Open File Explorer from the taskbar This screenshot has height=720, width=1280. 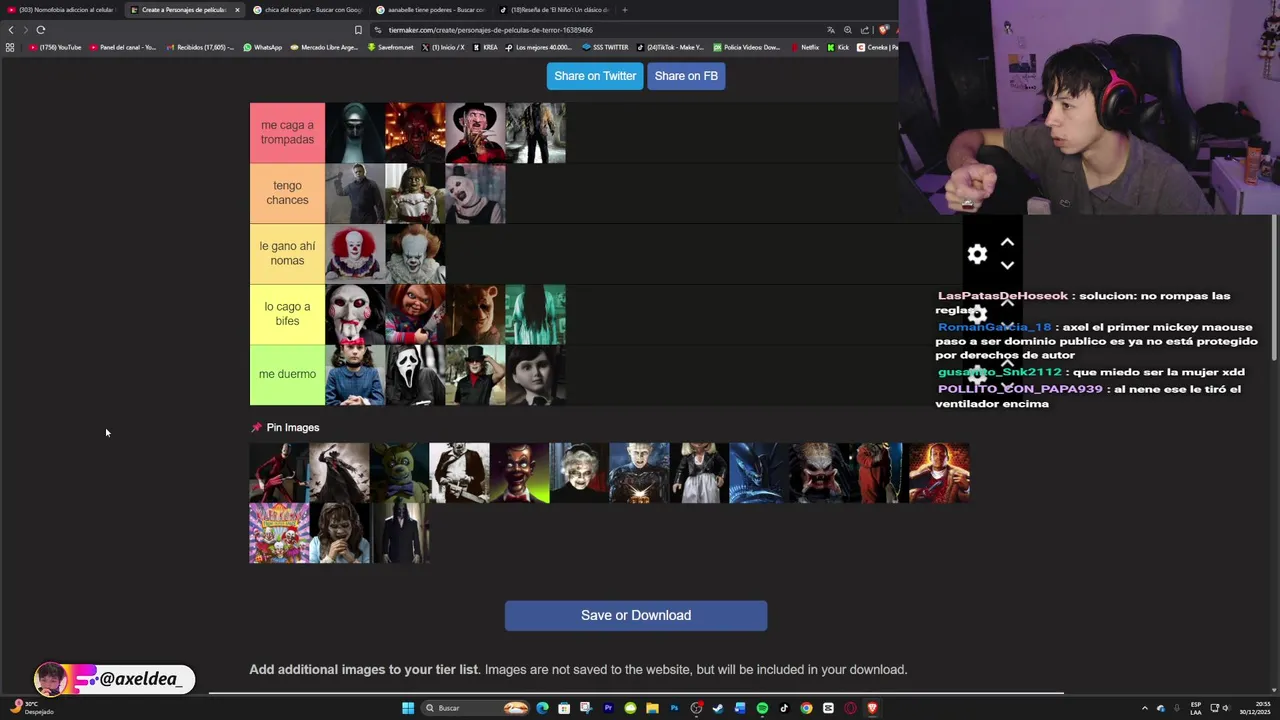653,708
